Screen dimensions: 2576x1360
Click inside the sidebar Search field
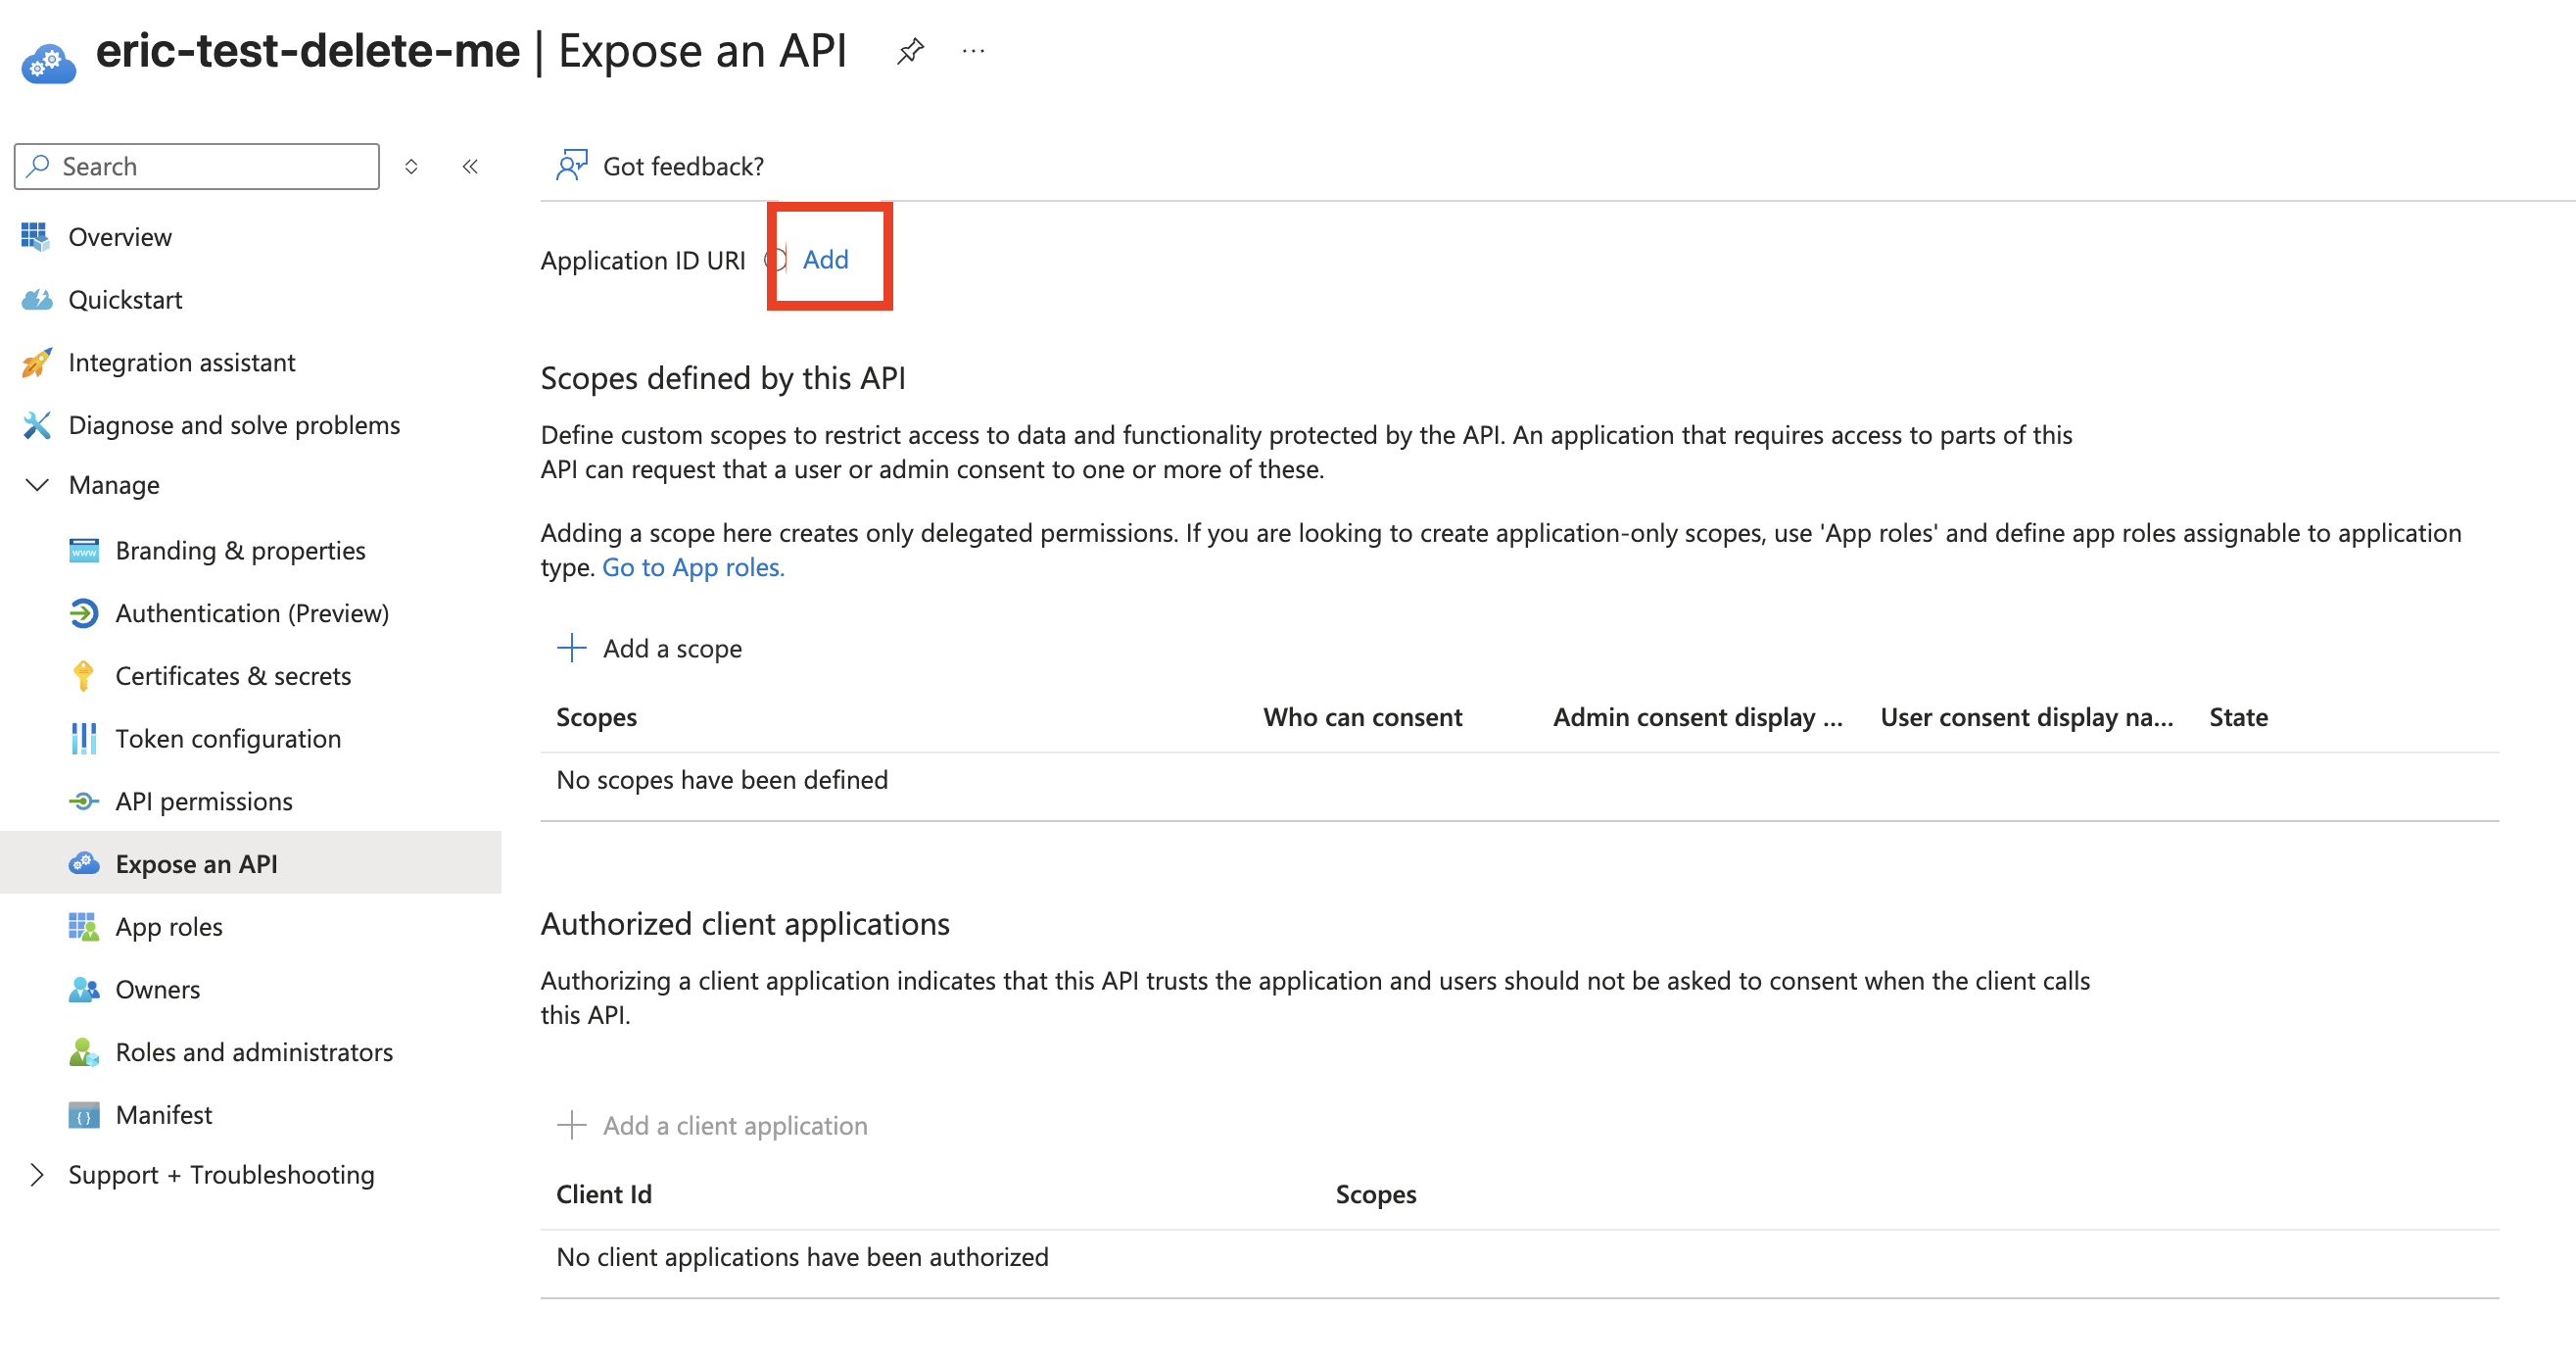point(195,165)
